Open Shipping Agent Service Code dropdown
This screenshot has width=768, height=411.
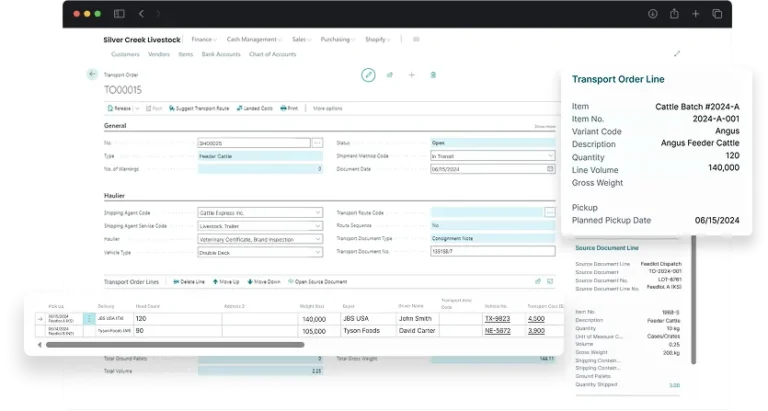tap(317, 226)
